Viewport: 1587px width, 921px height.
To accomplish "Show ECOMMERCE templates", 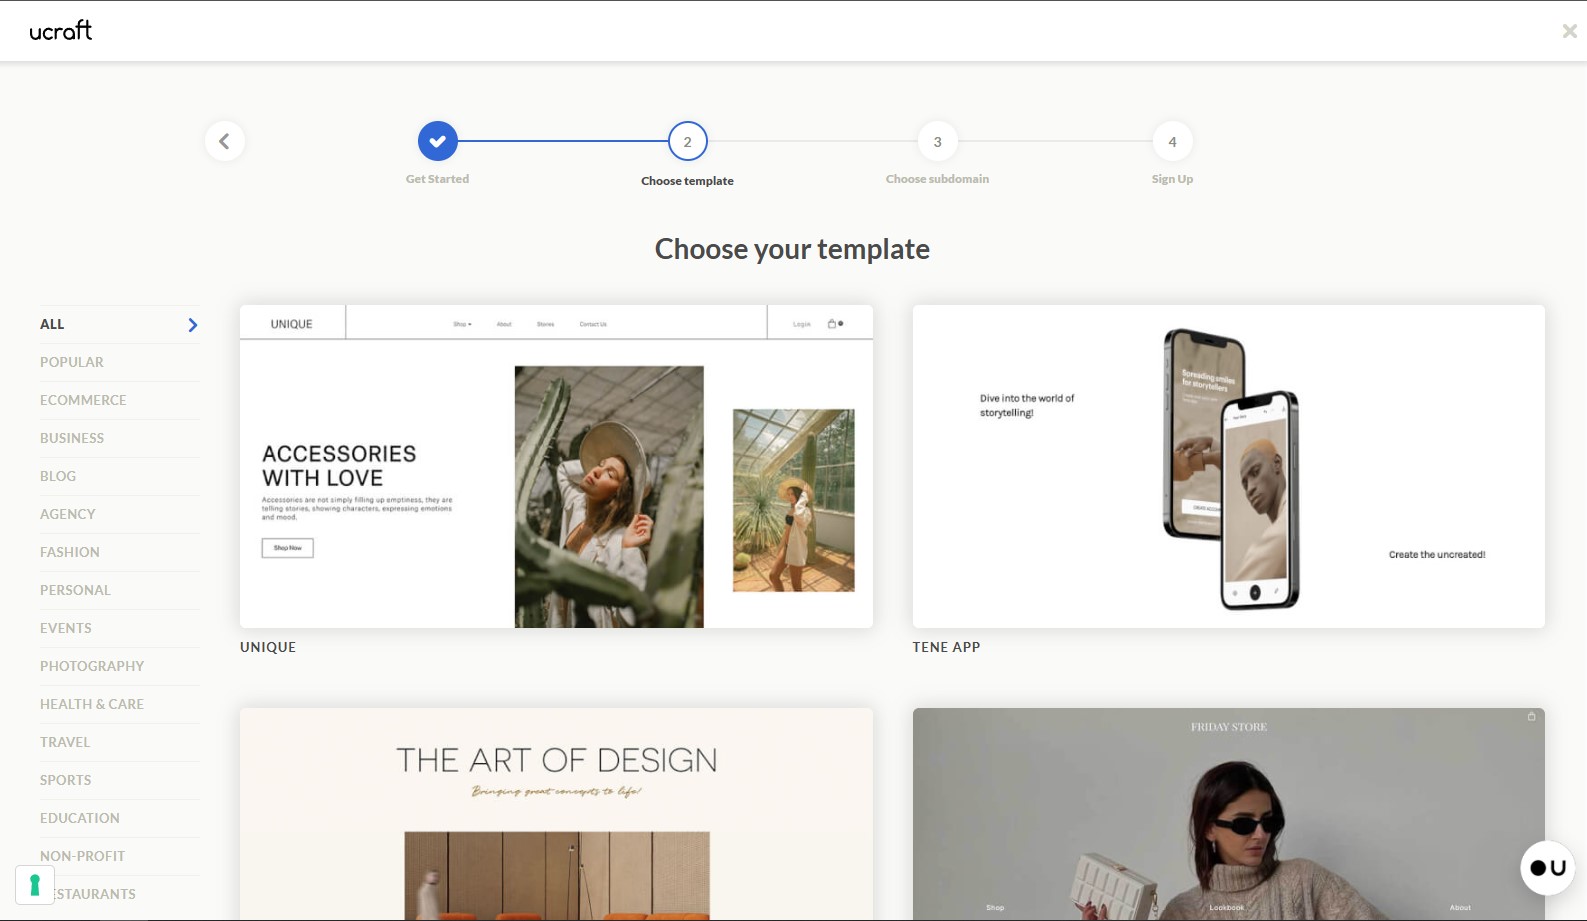I will [x=83, y=400].
